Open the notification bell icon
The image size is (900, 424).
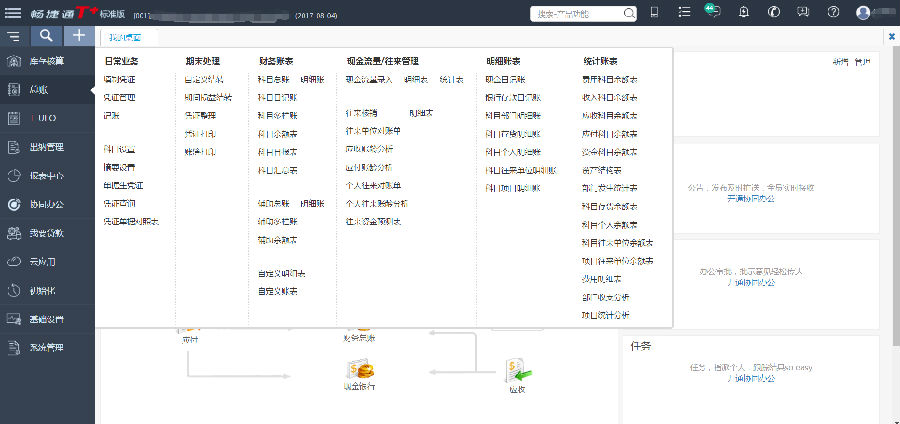point(743,12)
